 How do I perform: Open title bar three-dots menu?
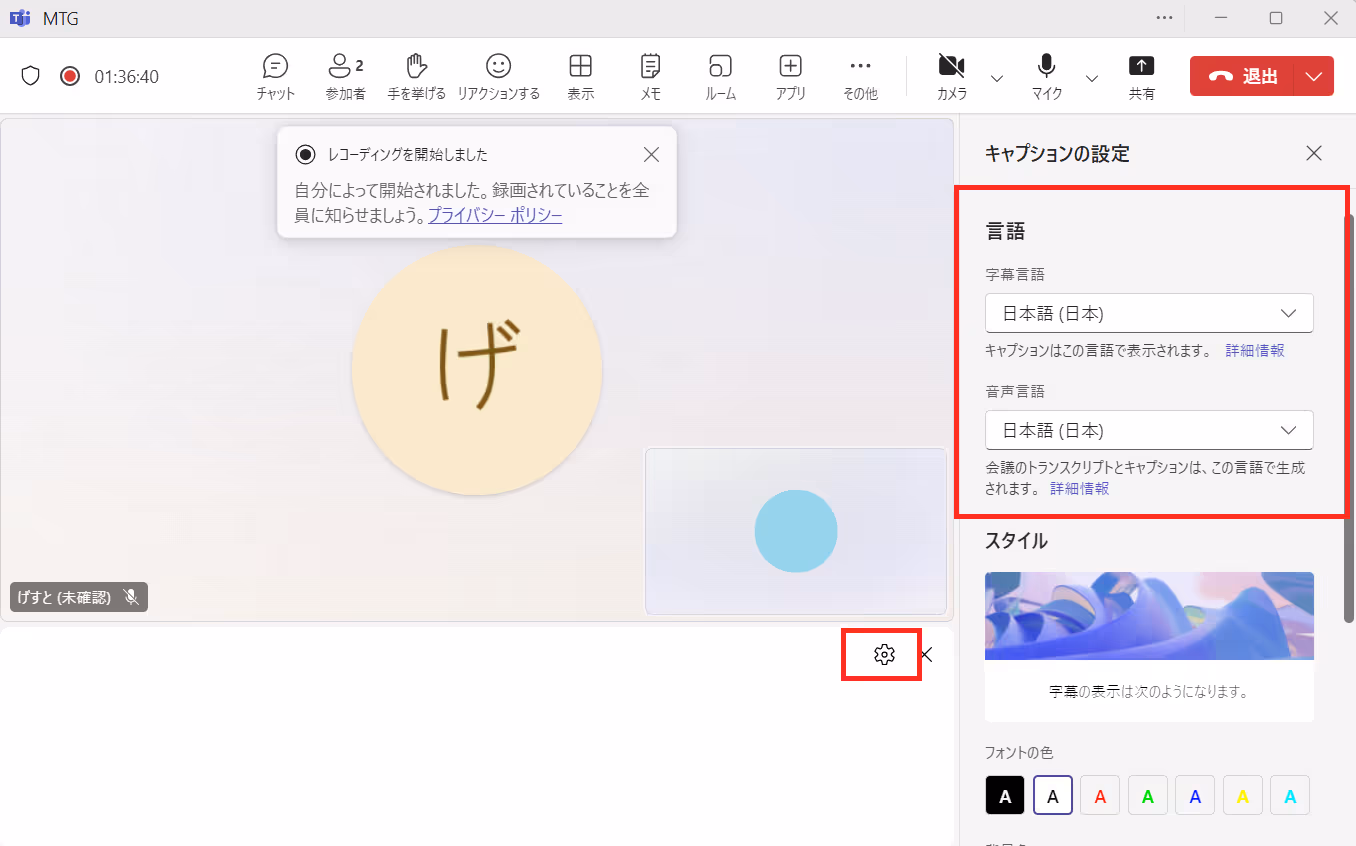(1164, 18)
